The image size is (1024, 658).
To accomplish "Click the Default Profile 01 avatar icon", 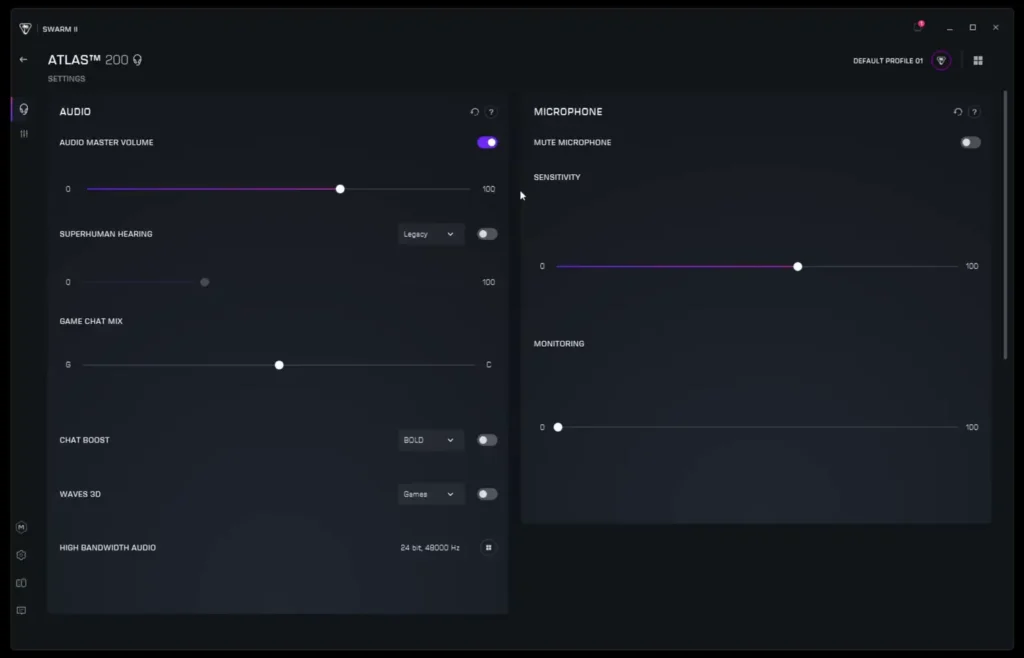I will [941, 60].
